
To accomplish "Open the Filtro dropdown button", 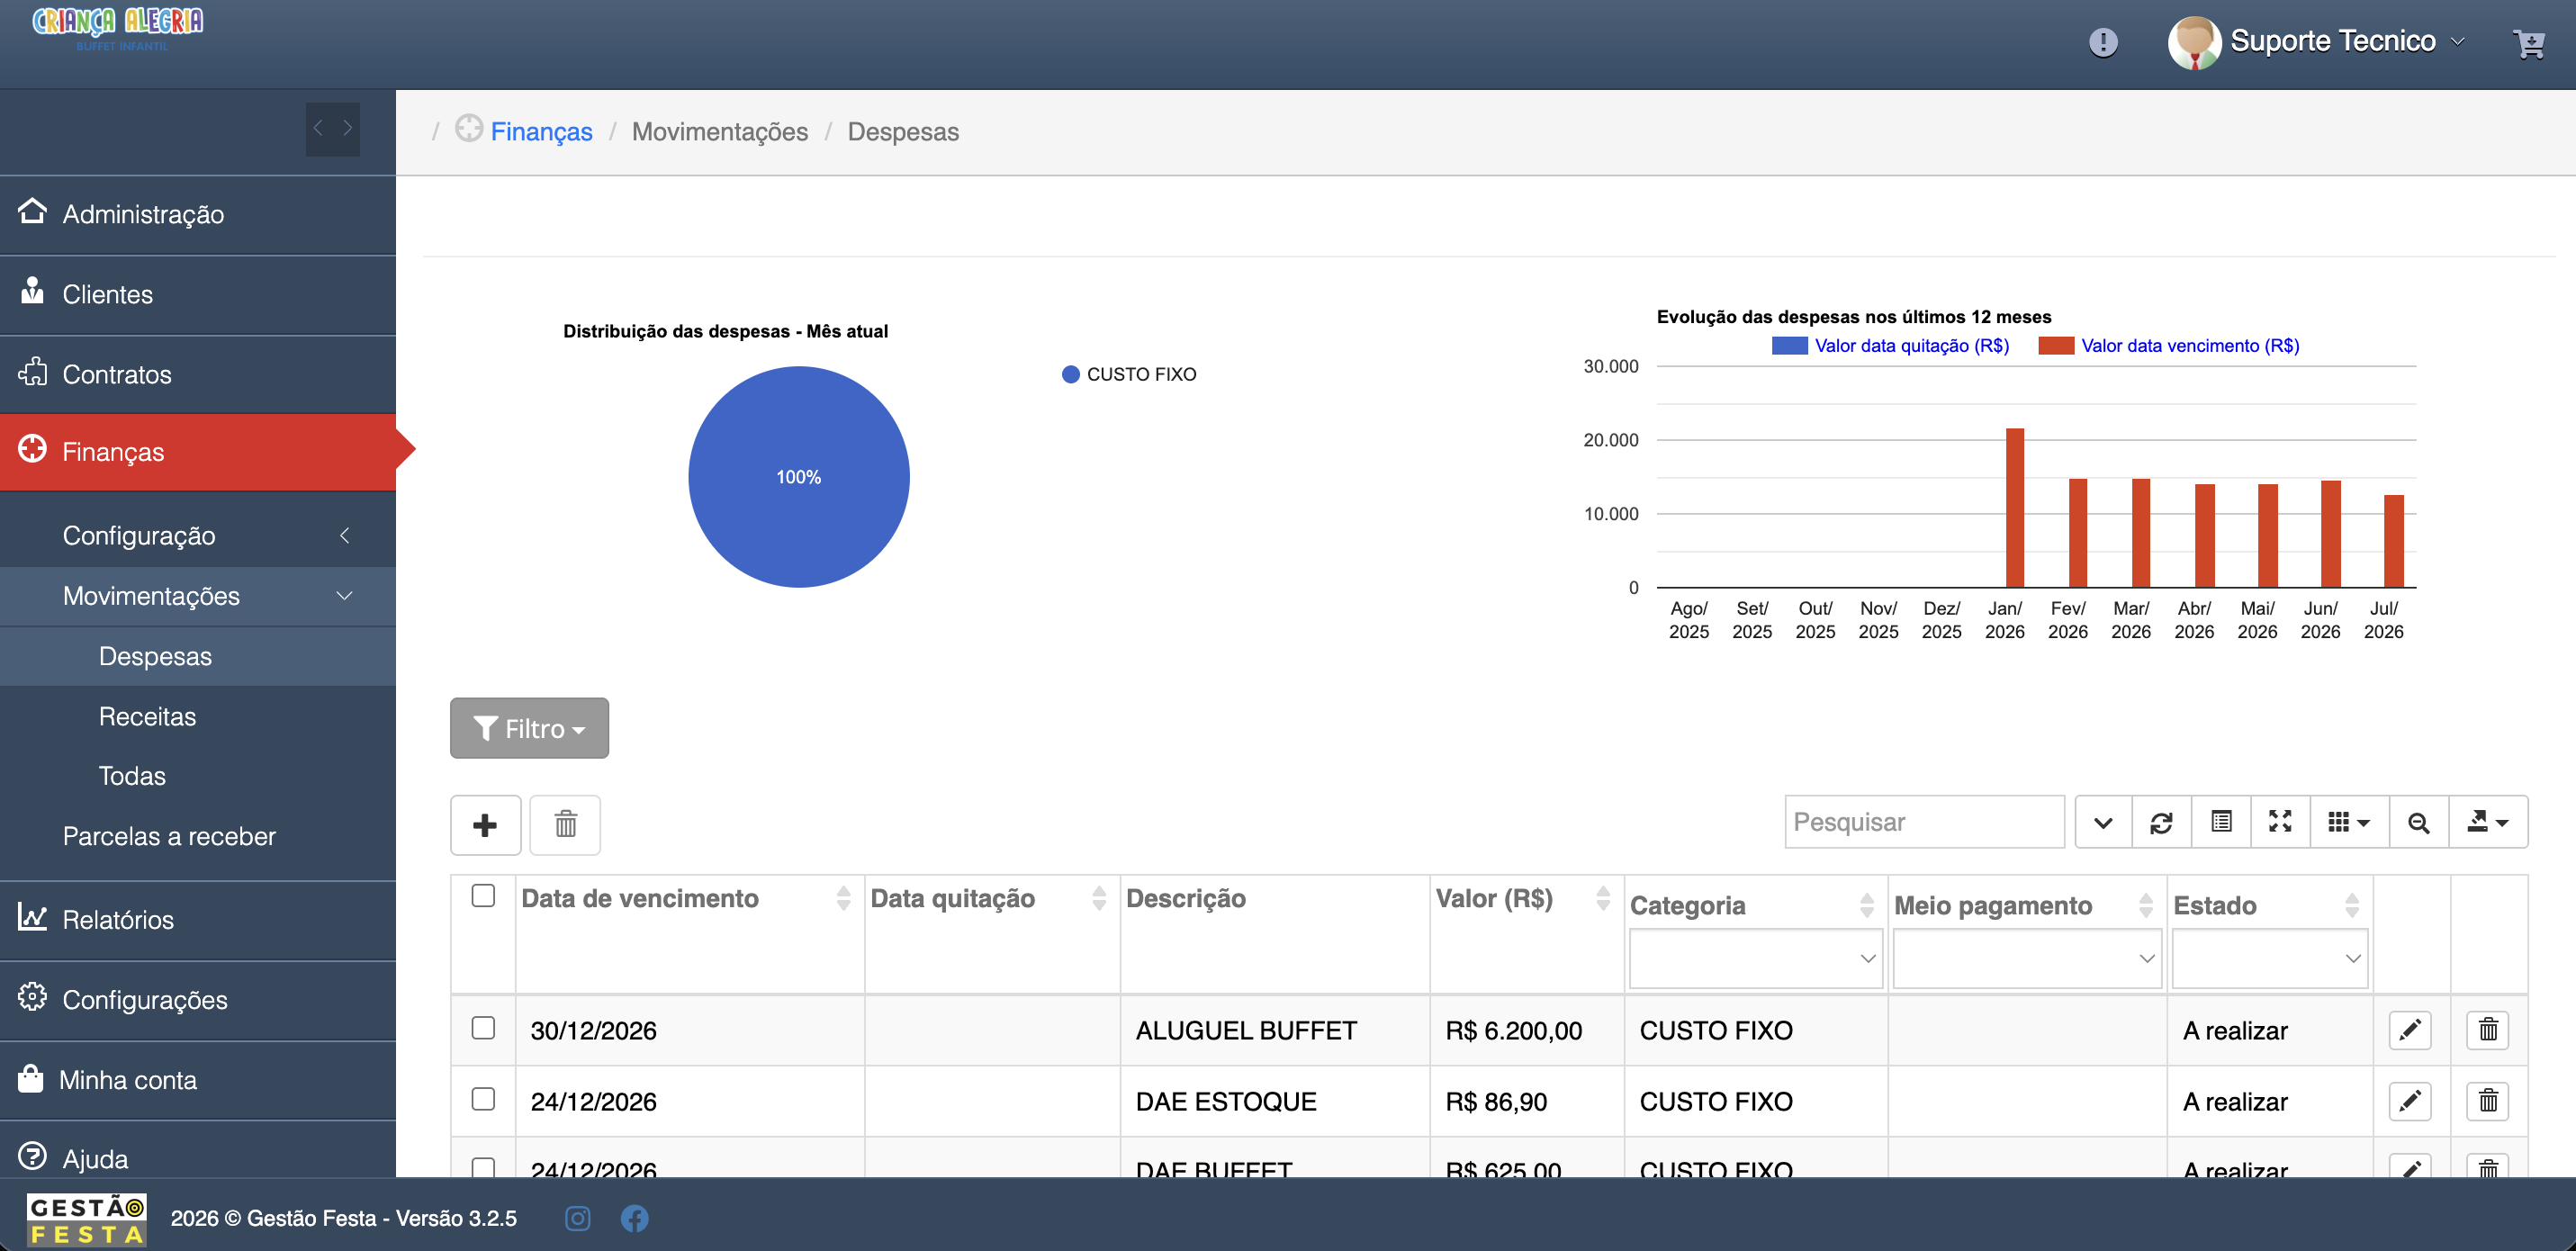I will tap(529, 728).
